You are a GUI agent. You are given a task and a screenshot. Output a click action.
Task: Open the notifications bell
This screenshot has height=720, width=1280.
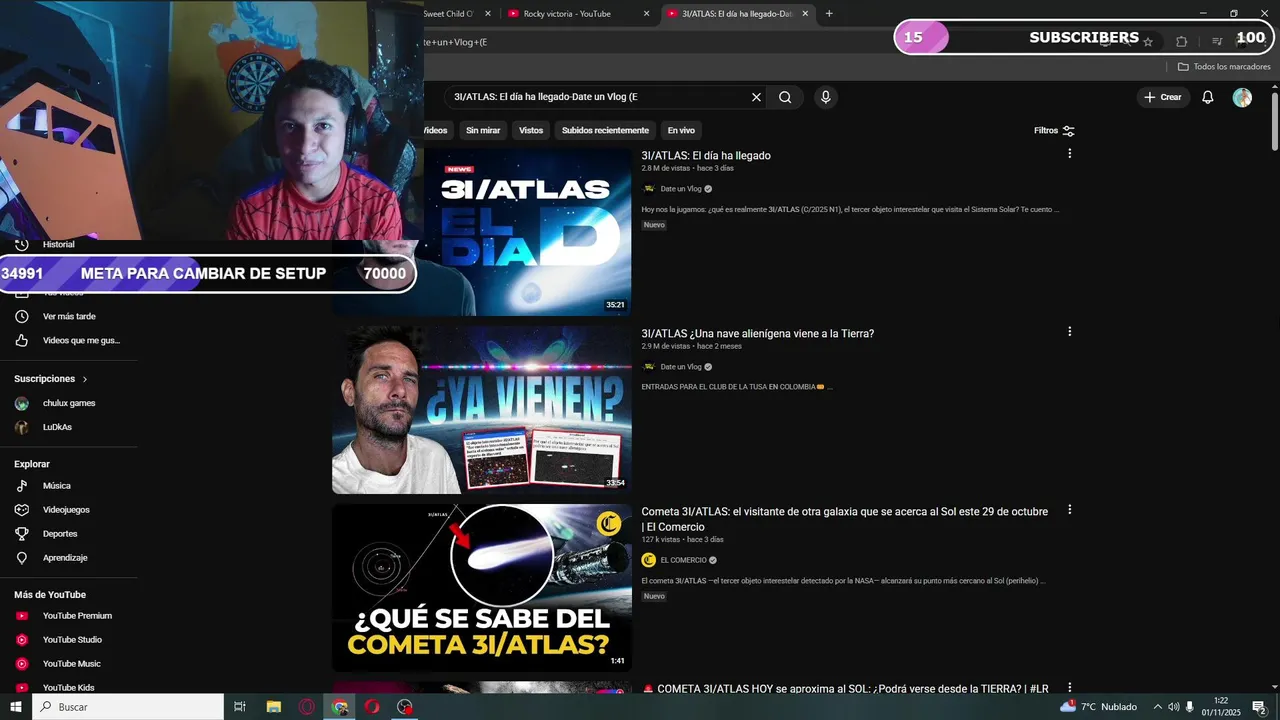(x=1208, y=97)
